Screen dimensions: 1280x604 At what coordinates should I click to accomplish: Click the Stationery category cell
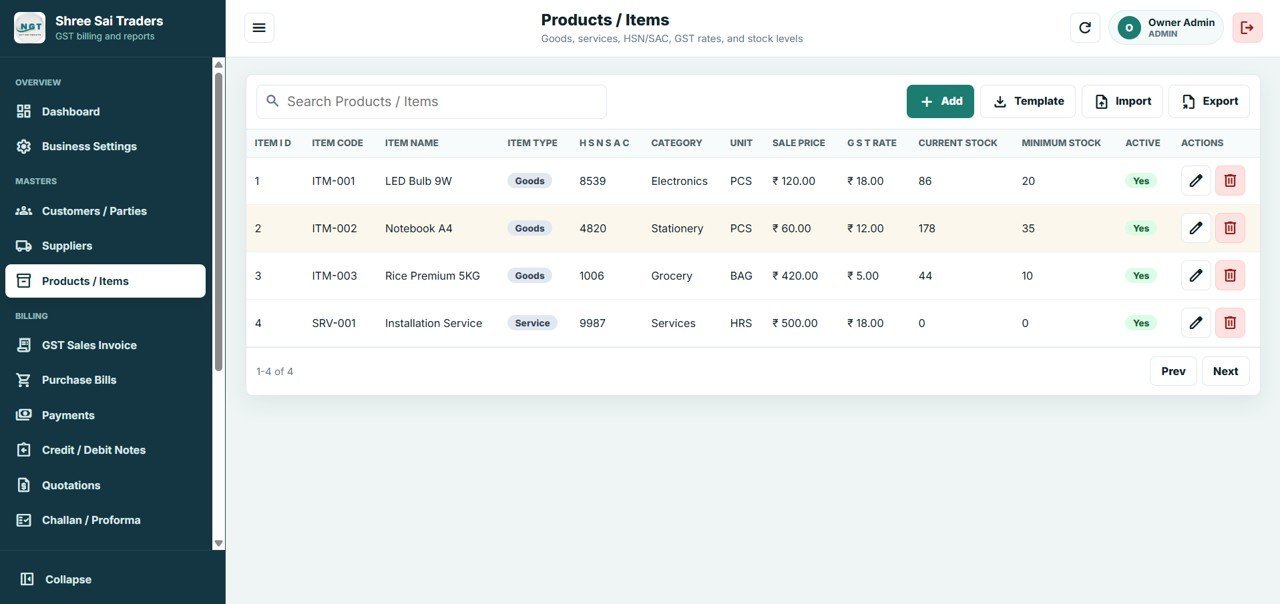[677, 228]
